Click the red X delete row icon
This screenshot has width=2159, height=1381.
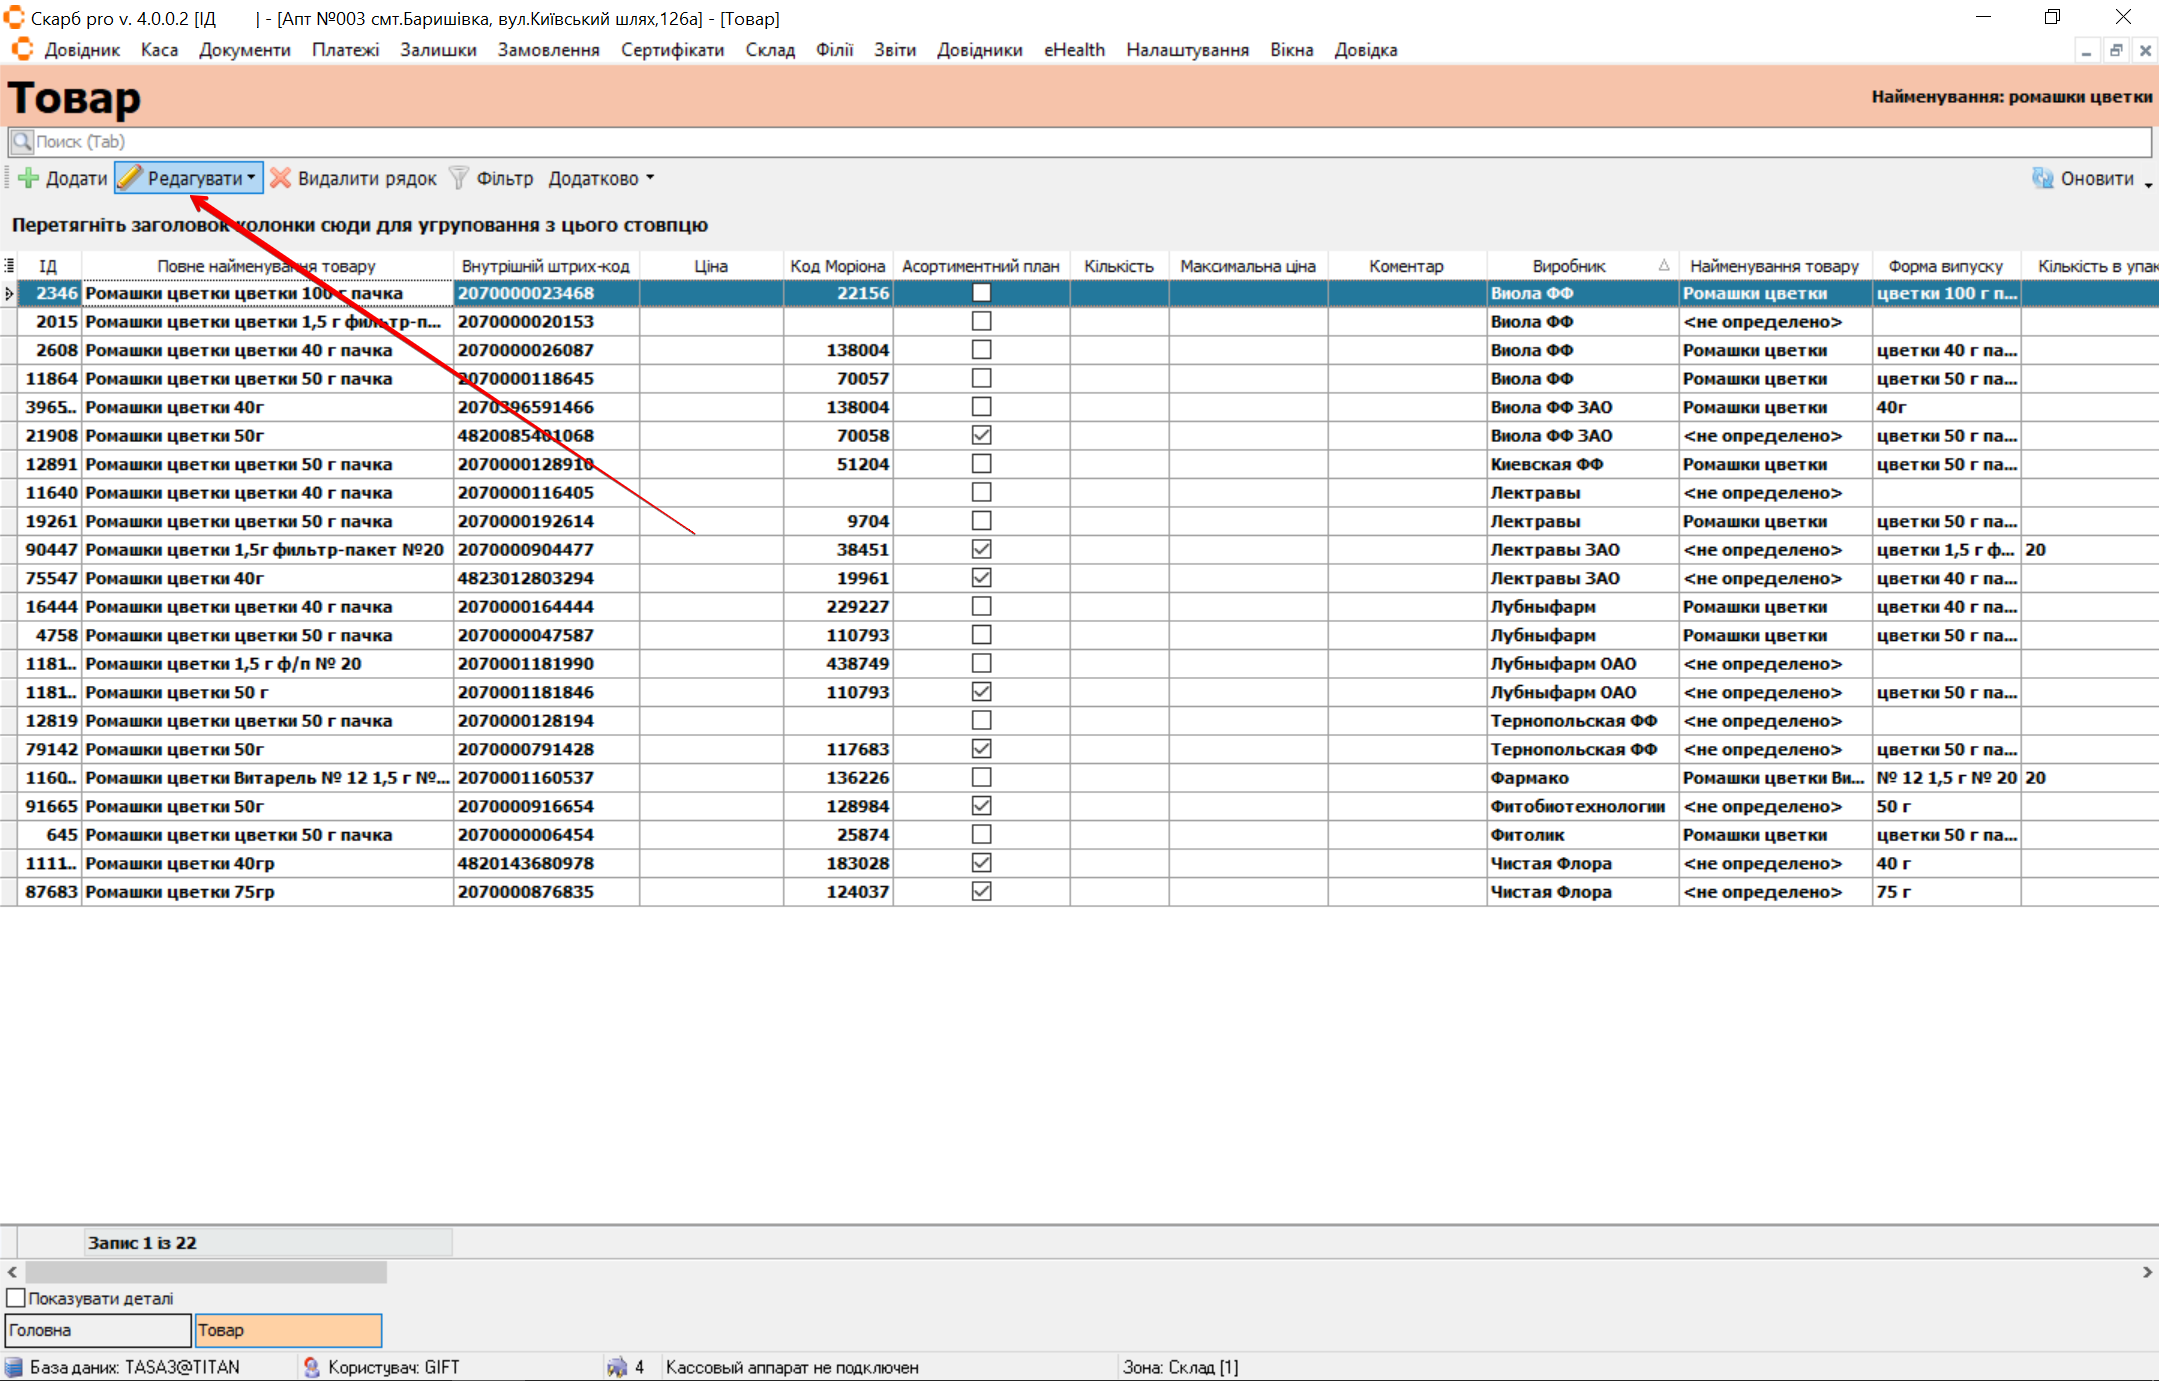[x=281, y=178]
